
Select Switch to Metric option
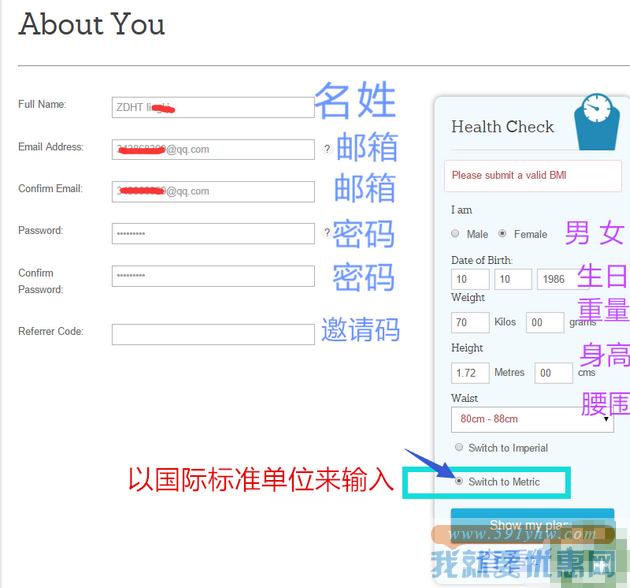pos(459,481)
